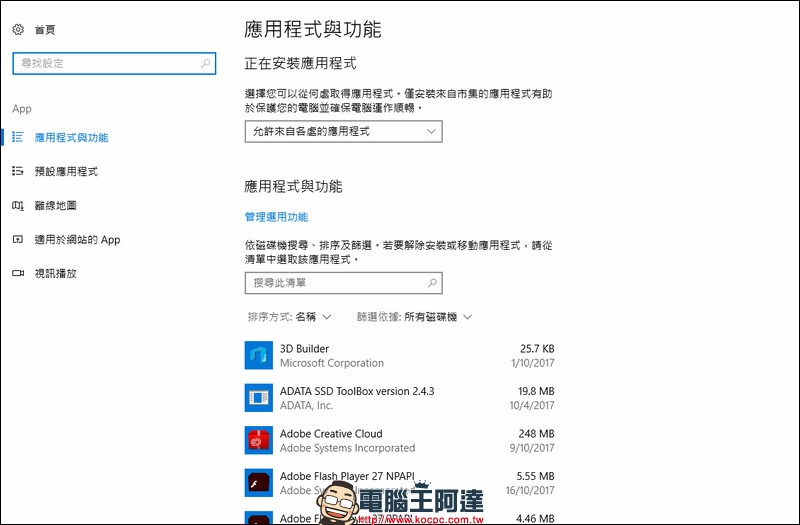Select ADATA SSD ToolBox version 2.4.3 entry
This screenshot has height=525, width=800.
pyautogui.click(x=357, y=391)
